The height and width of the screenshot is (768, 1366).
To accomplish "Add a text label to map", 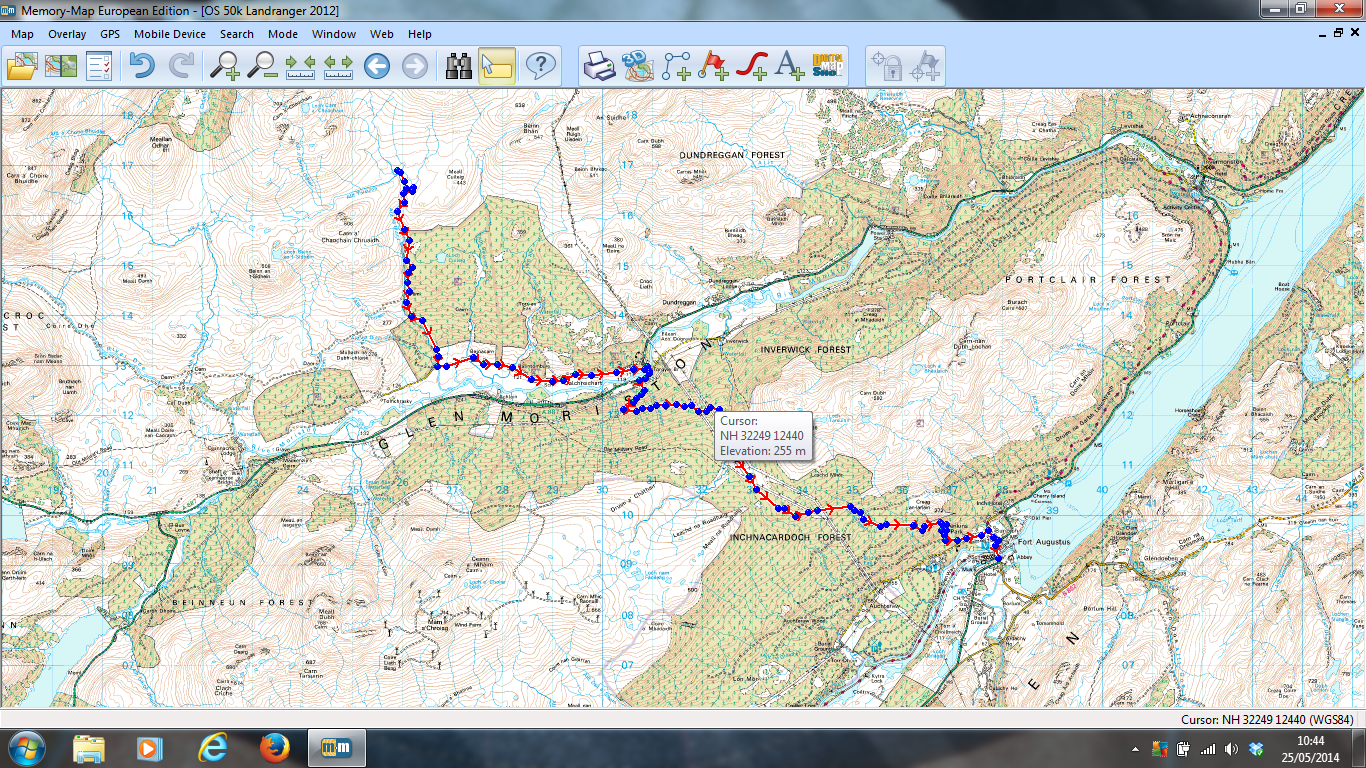I will pyautogui.click(x=790, y=66).
